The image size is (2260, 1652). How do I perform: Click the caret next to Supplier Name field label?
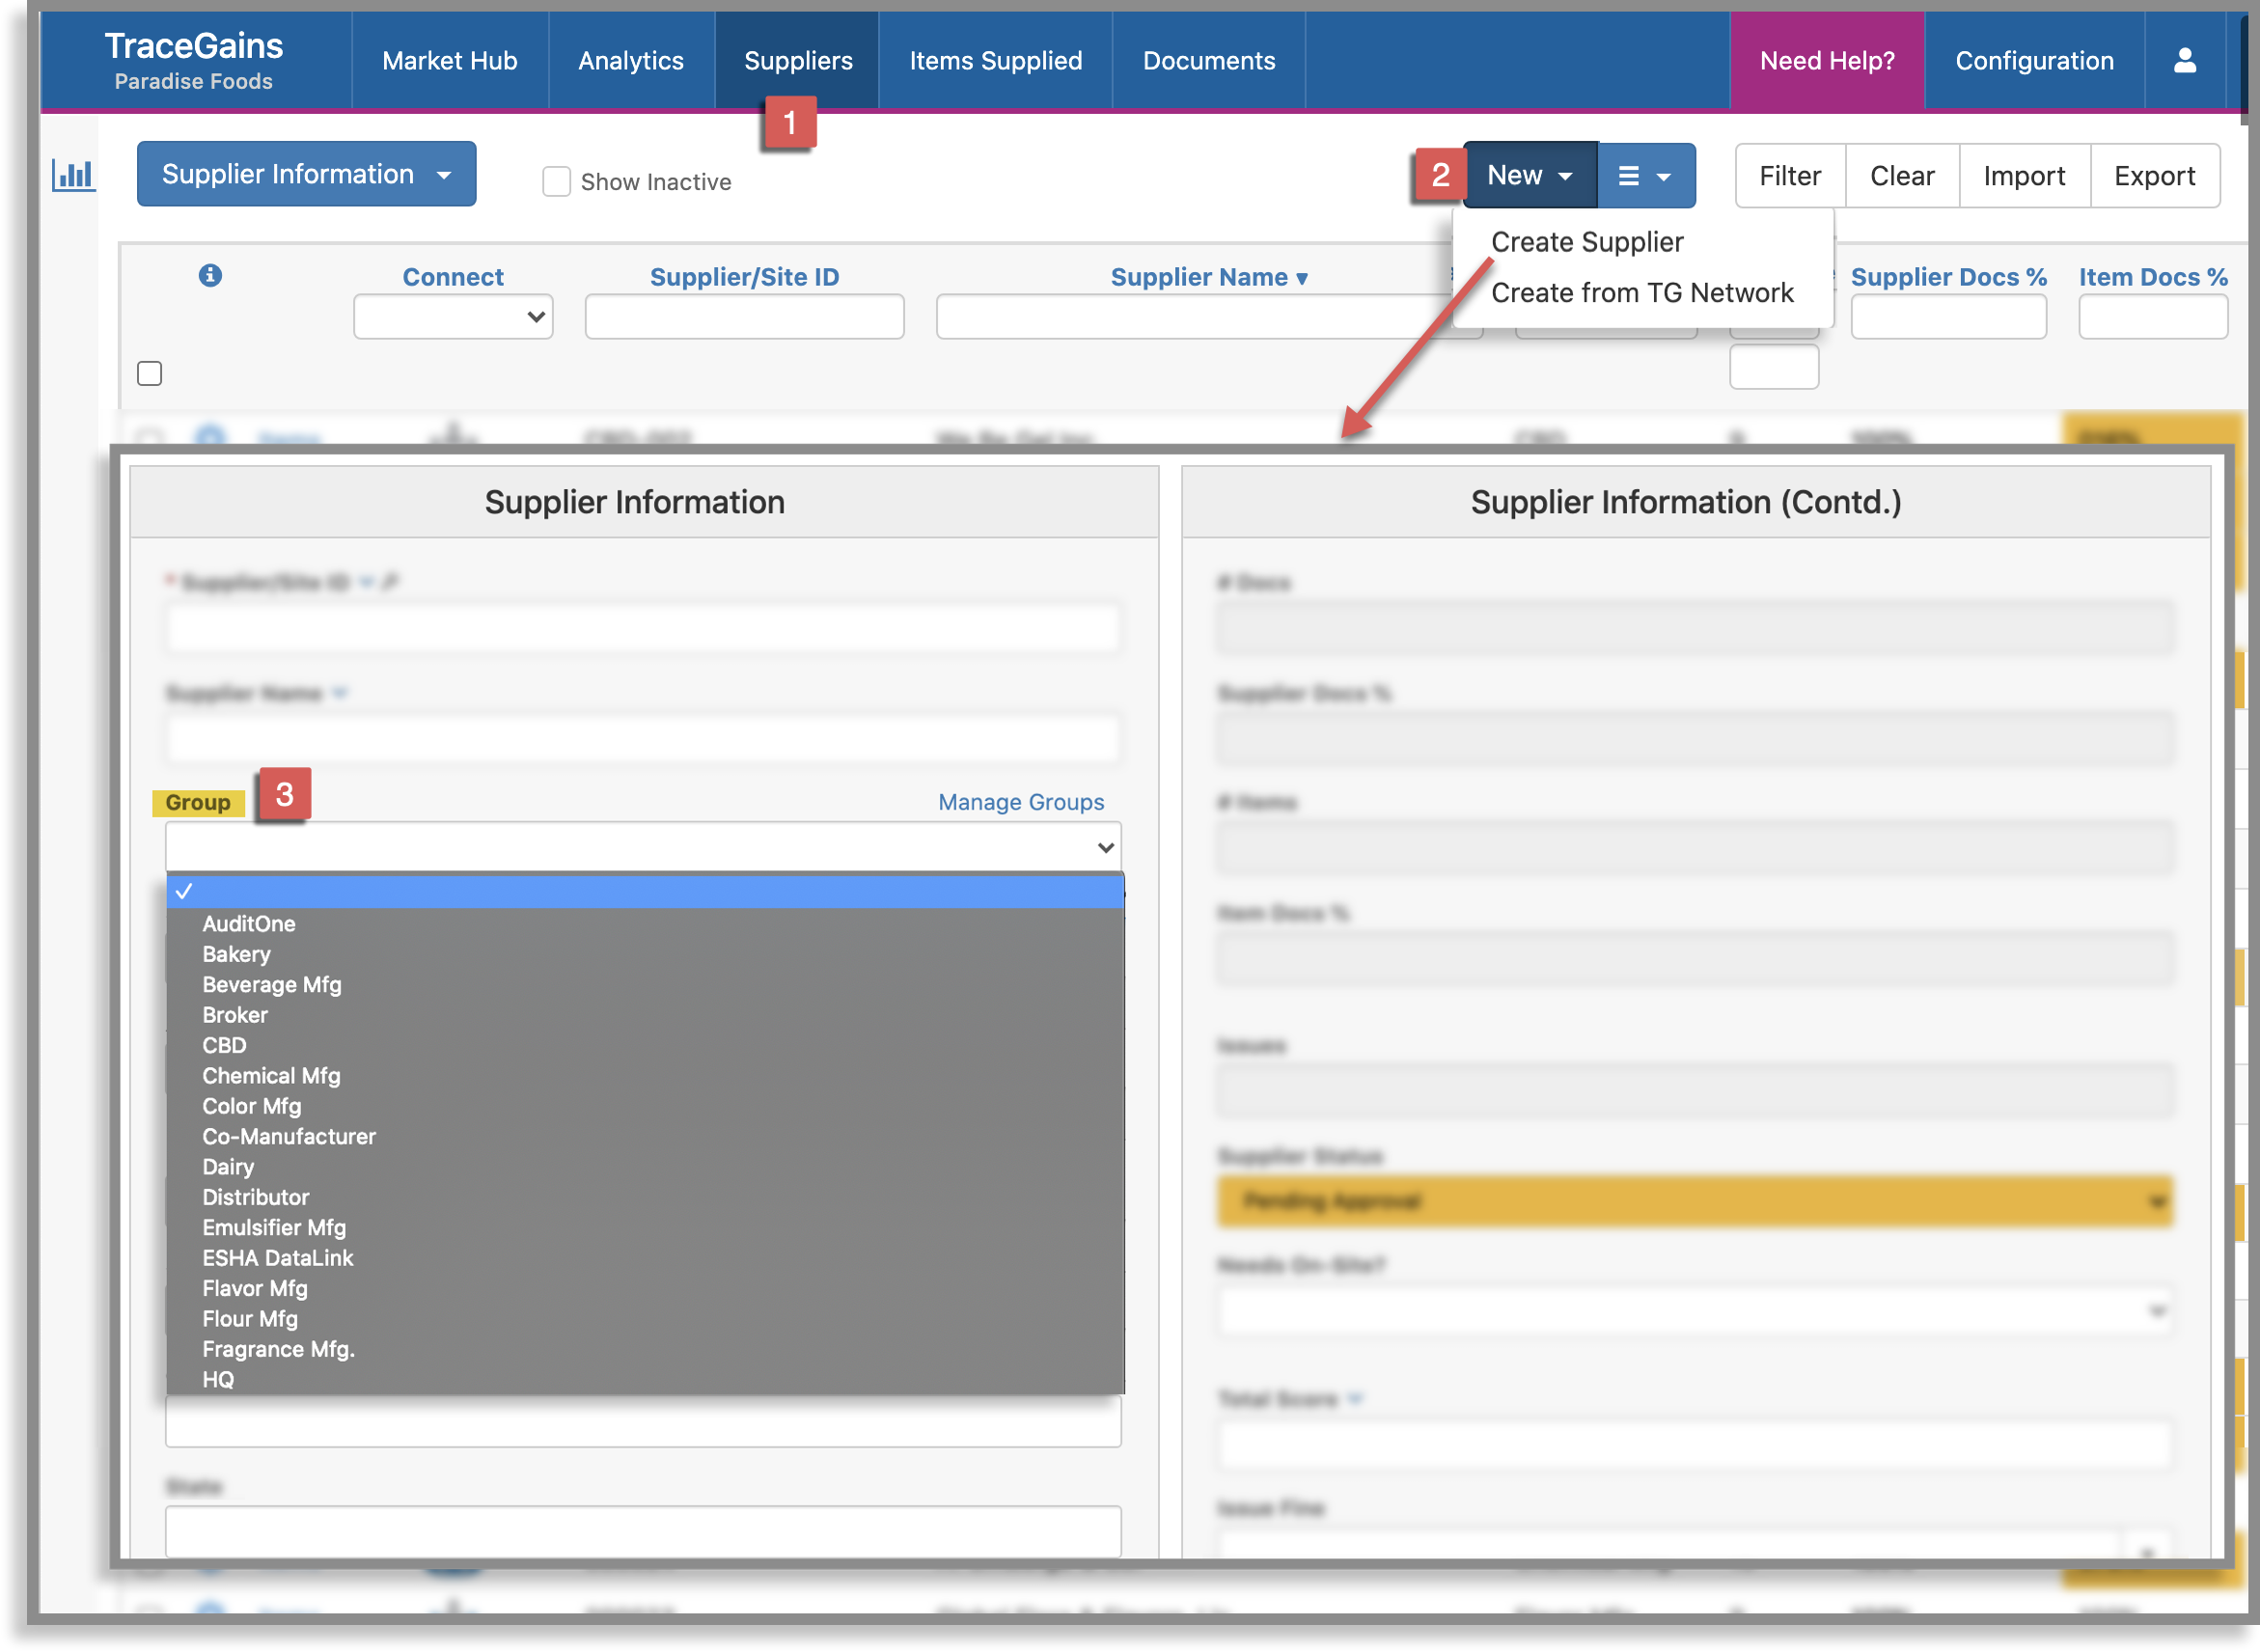tap(340, 692)
